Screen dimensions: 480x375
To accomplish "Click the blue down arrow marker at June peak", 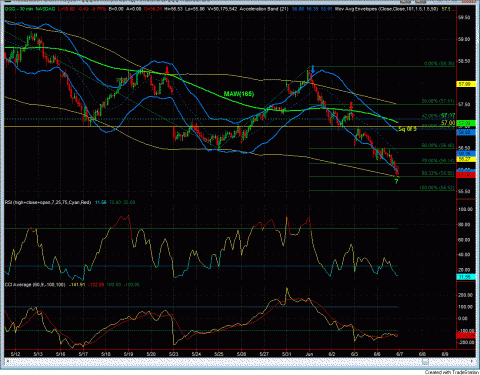I will point(313,70).
